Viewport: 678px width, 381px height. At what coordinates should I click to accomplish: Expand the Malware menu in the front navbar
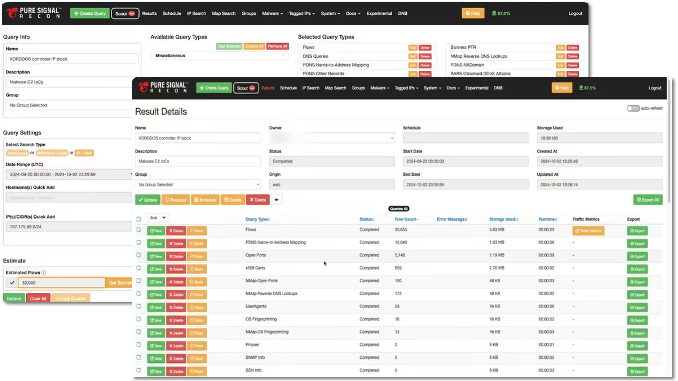[380, 88]
